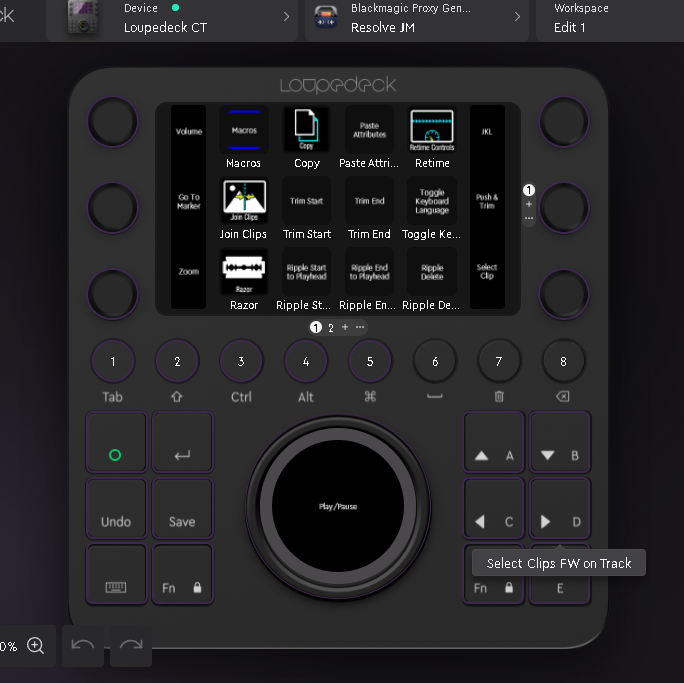The height and width of the screenshot is (683, 684).
Task: Click the redo arrow at bottom
Action: [131, 646]
